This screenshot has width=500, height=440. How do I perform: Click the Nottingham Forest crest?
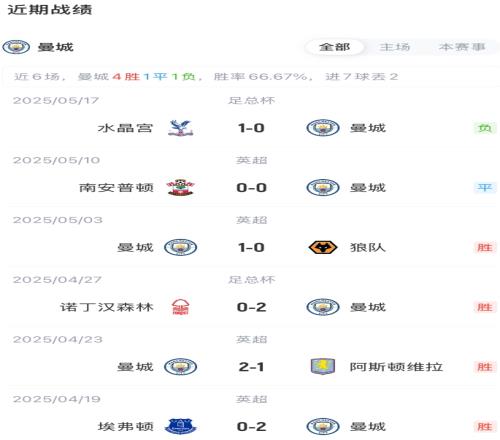tap(180, 307)
